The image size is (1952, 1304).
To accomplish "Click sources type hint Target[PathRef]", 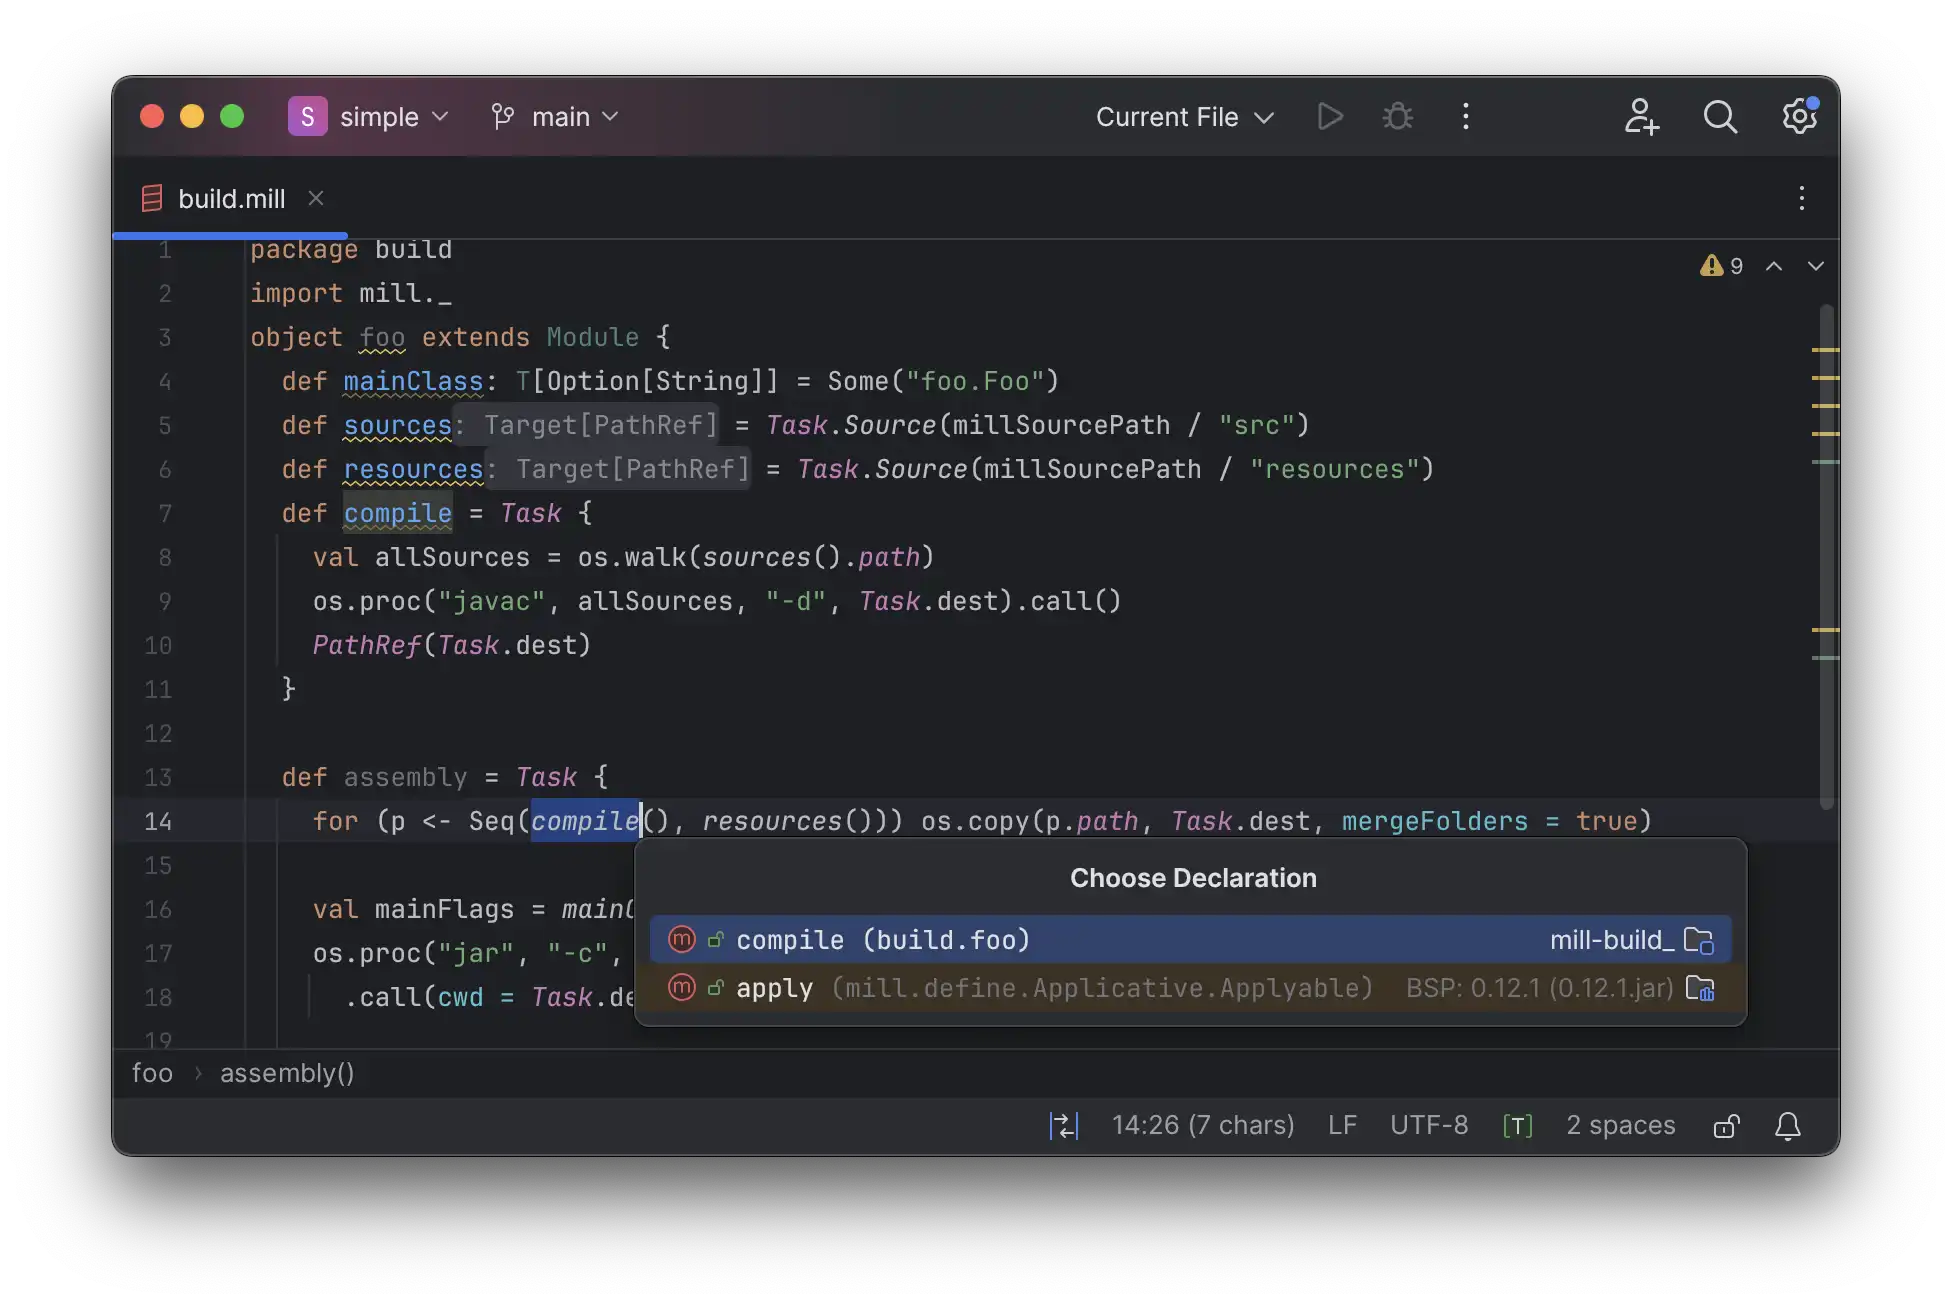I will pos(601,425).
